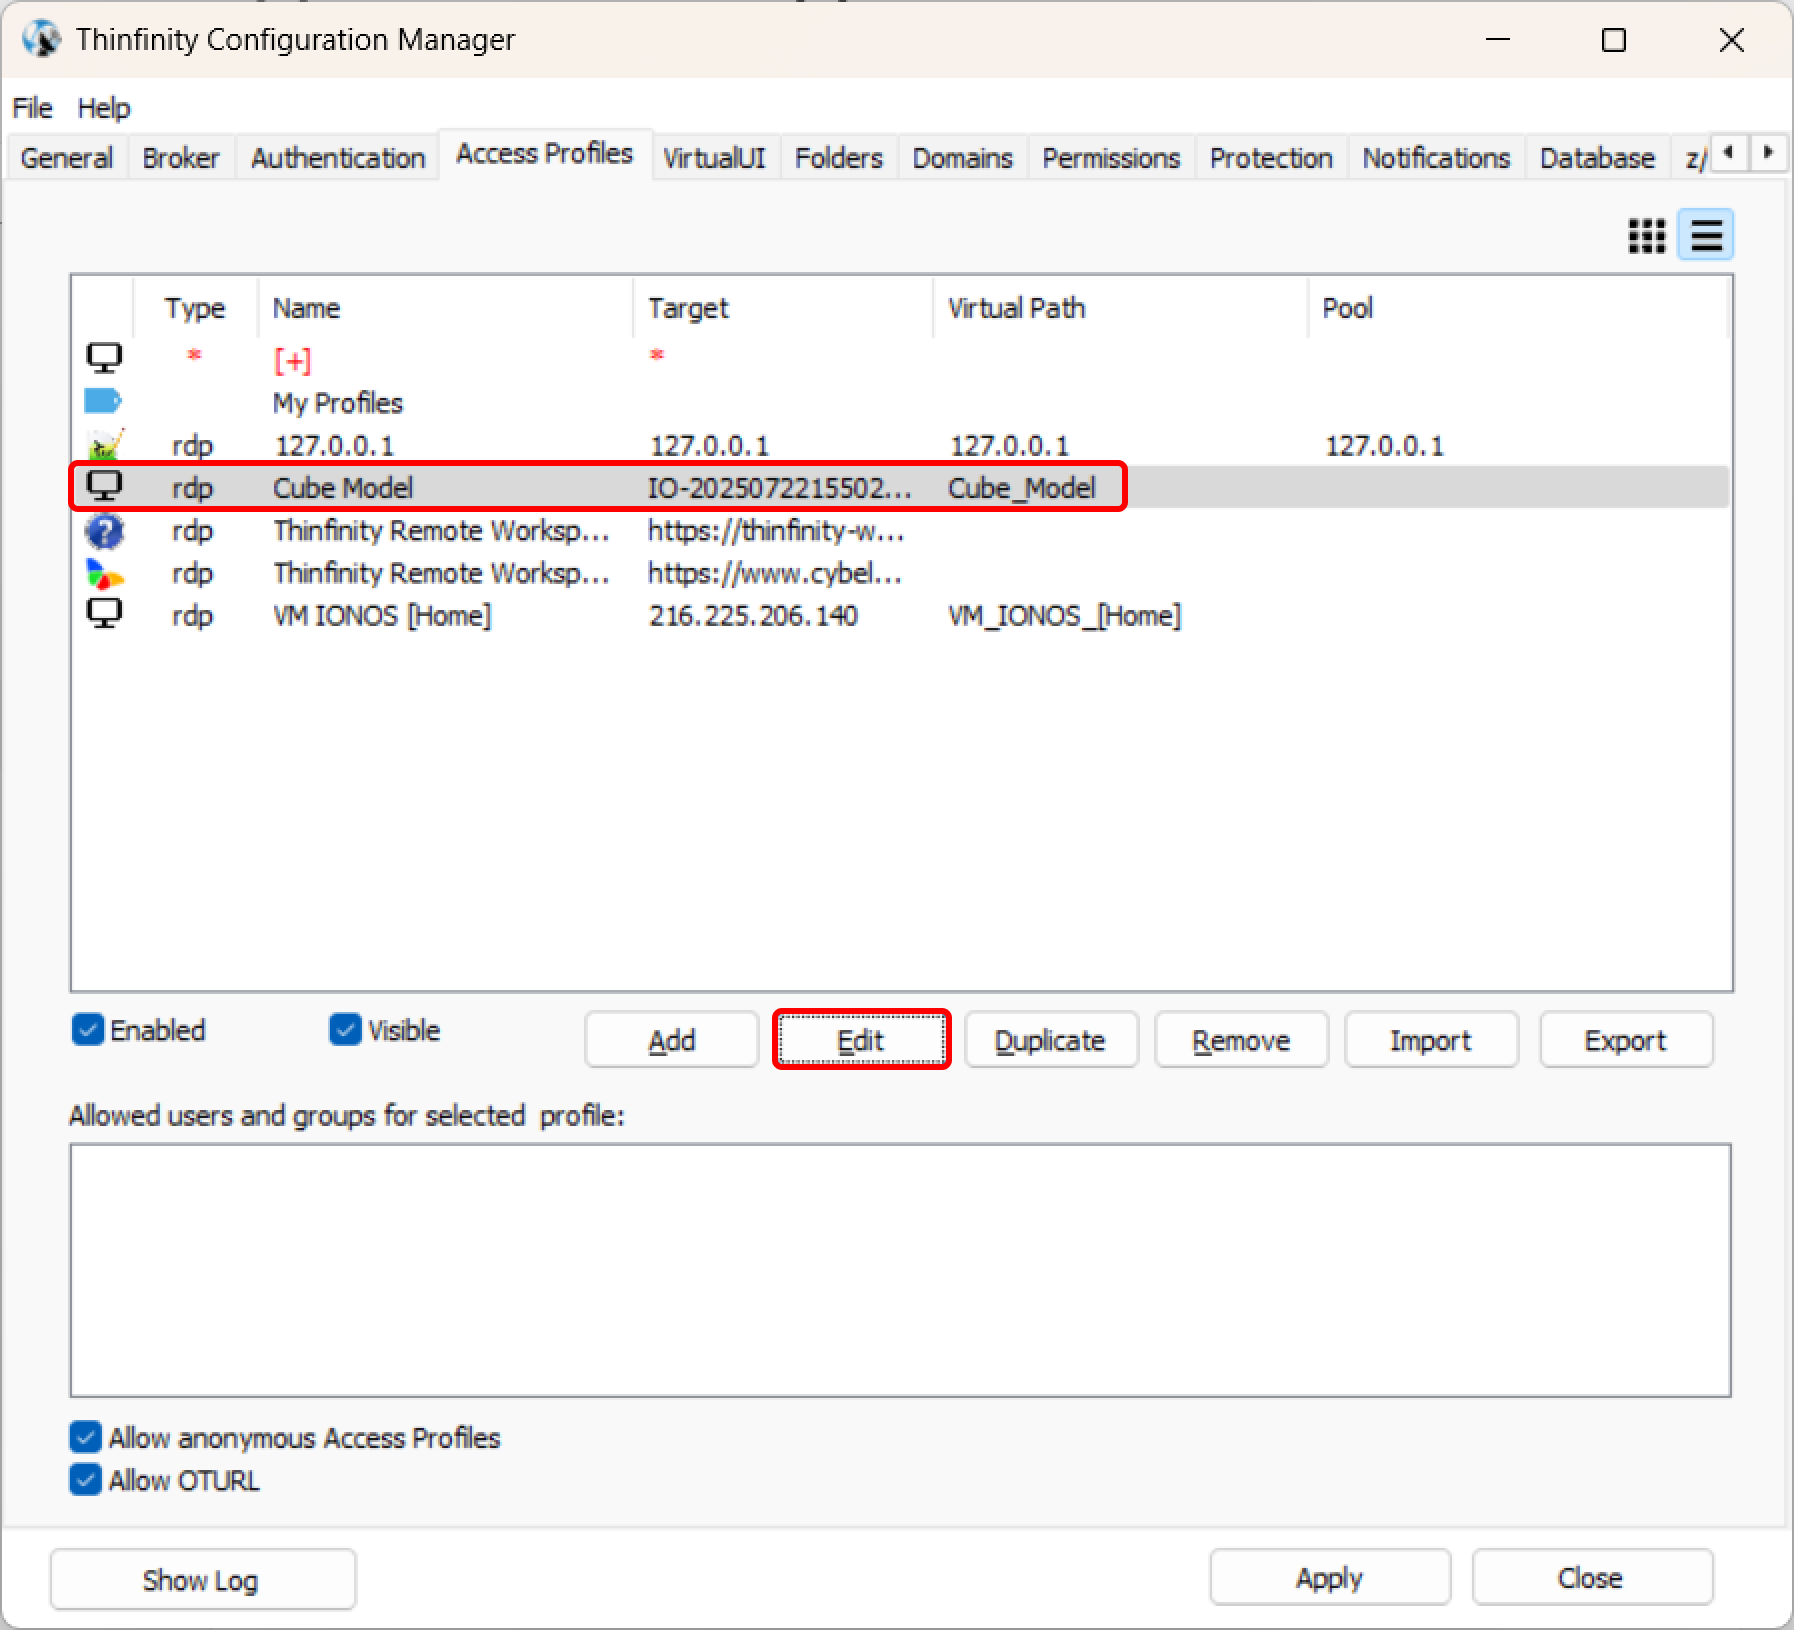The image size is (1794, 1630).
Task: Switch to the Permissions tab
Action: [1111, 158]
